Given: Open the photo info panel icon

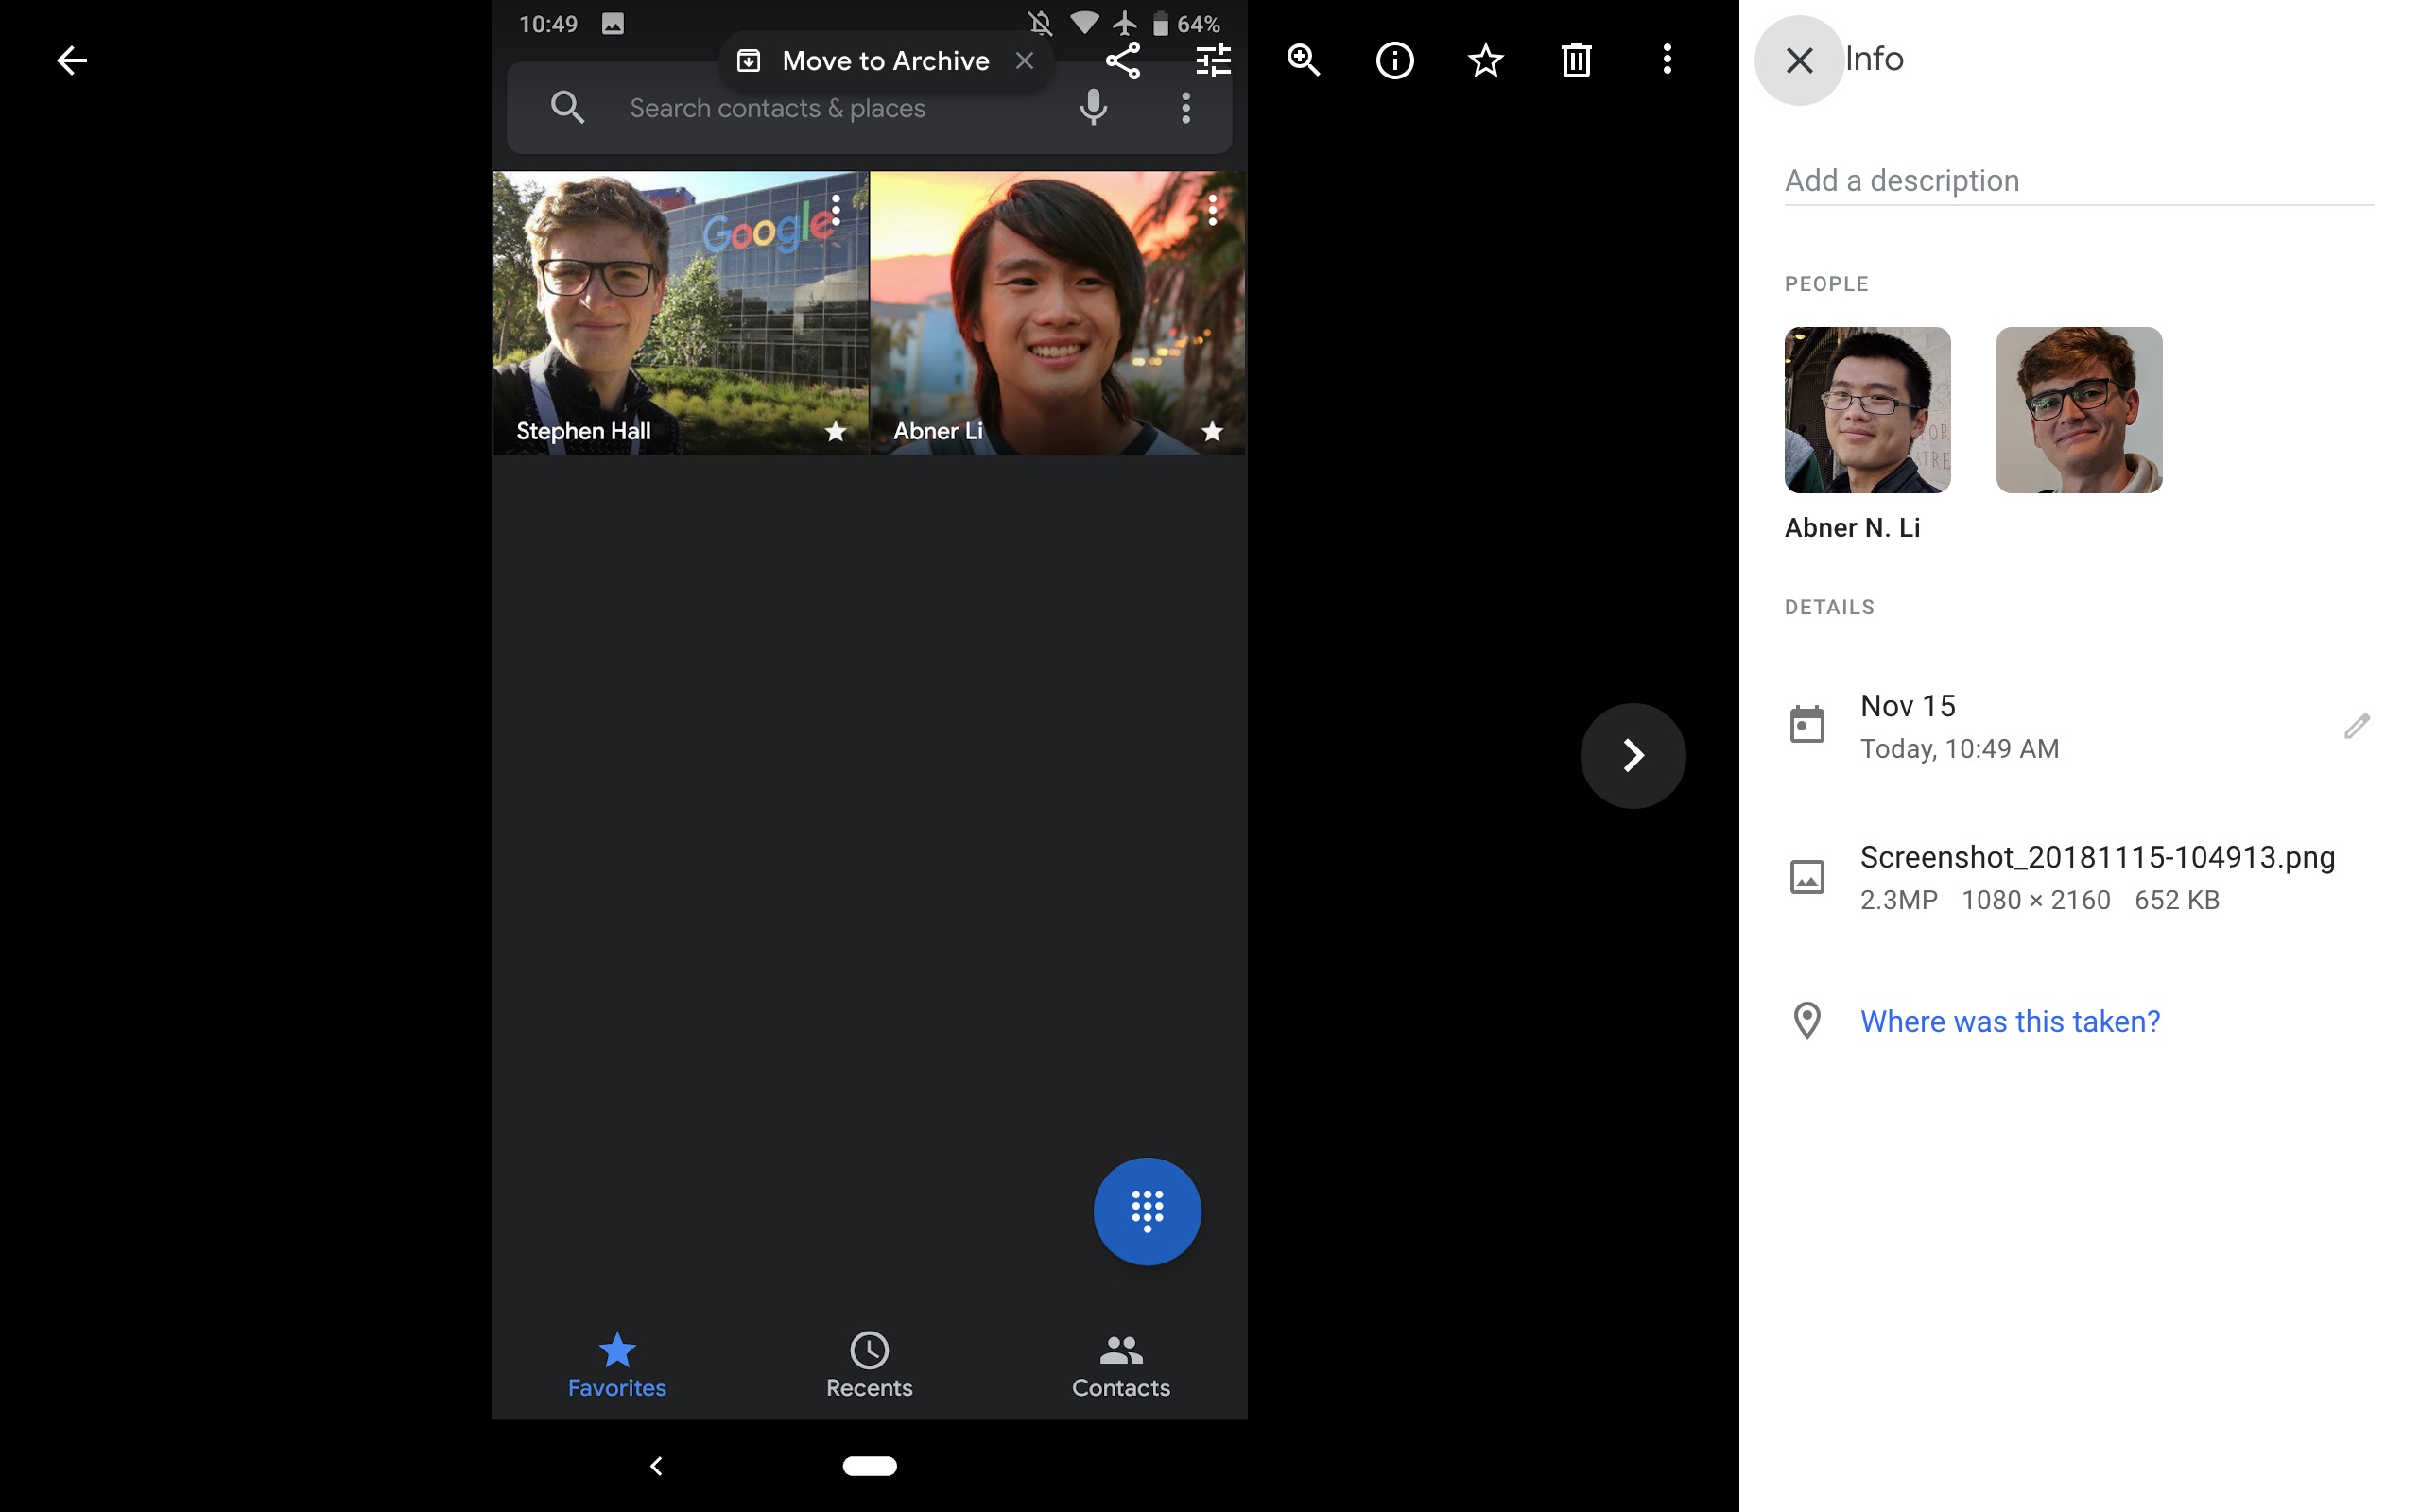Looking at the screenshot, I should coord(1395,60).
